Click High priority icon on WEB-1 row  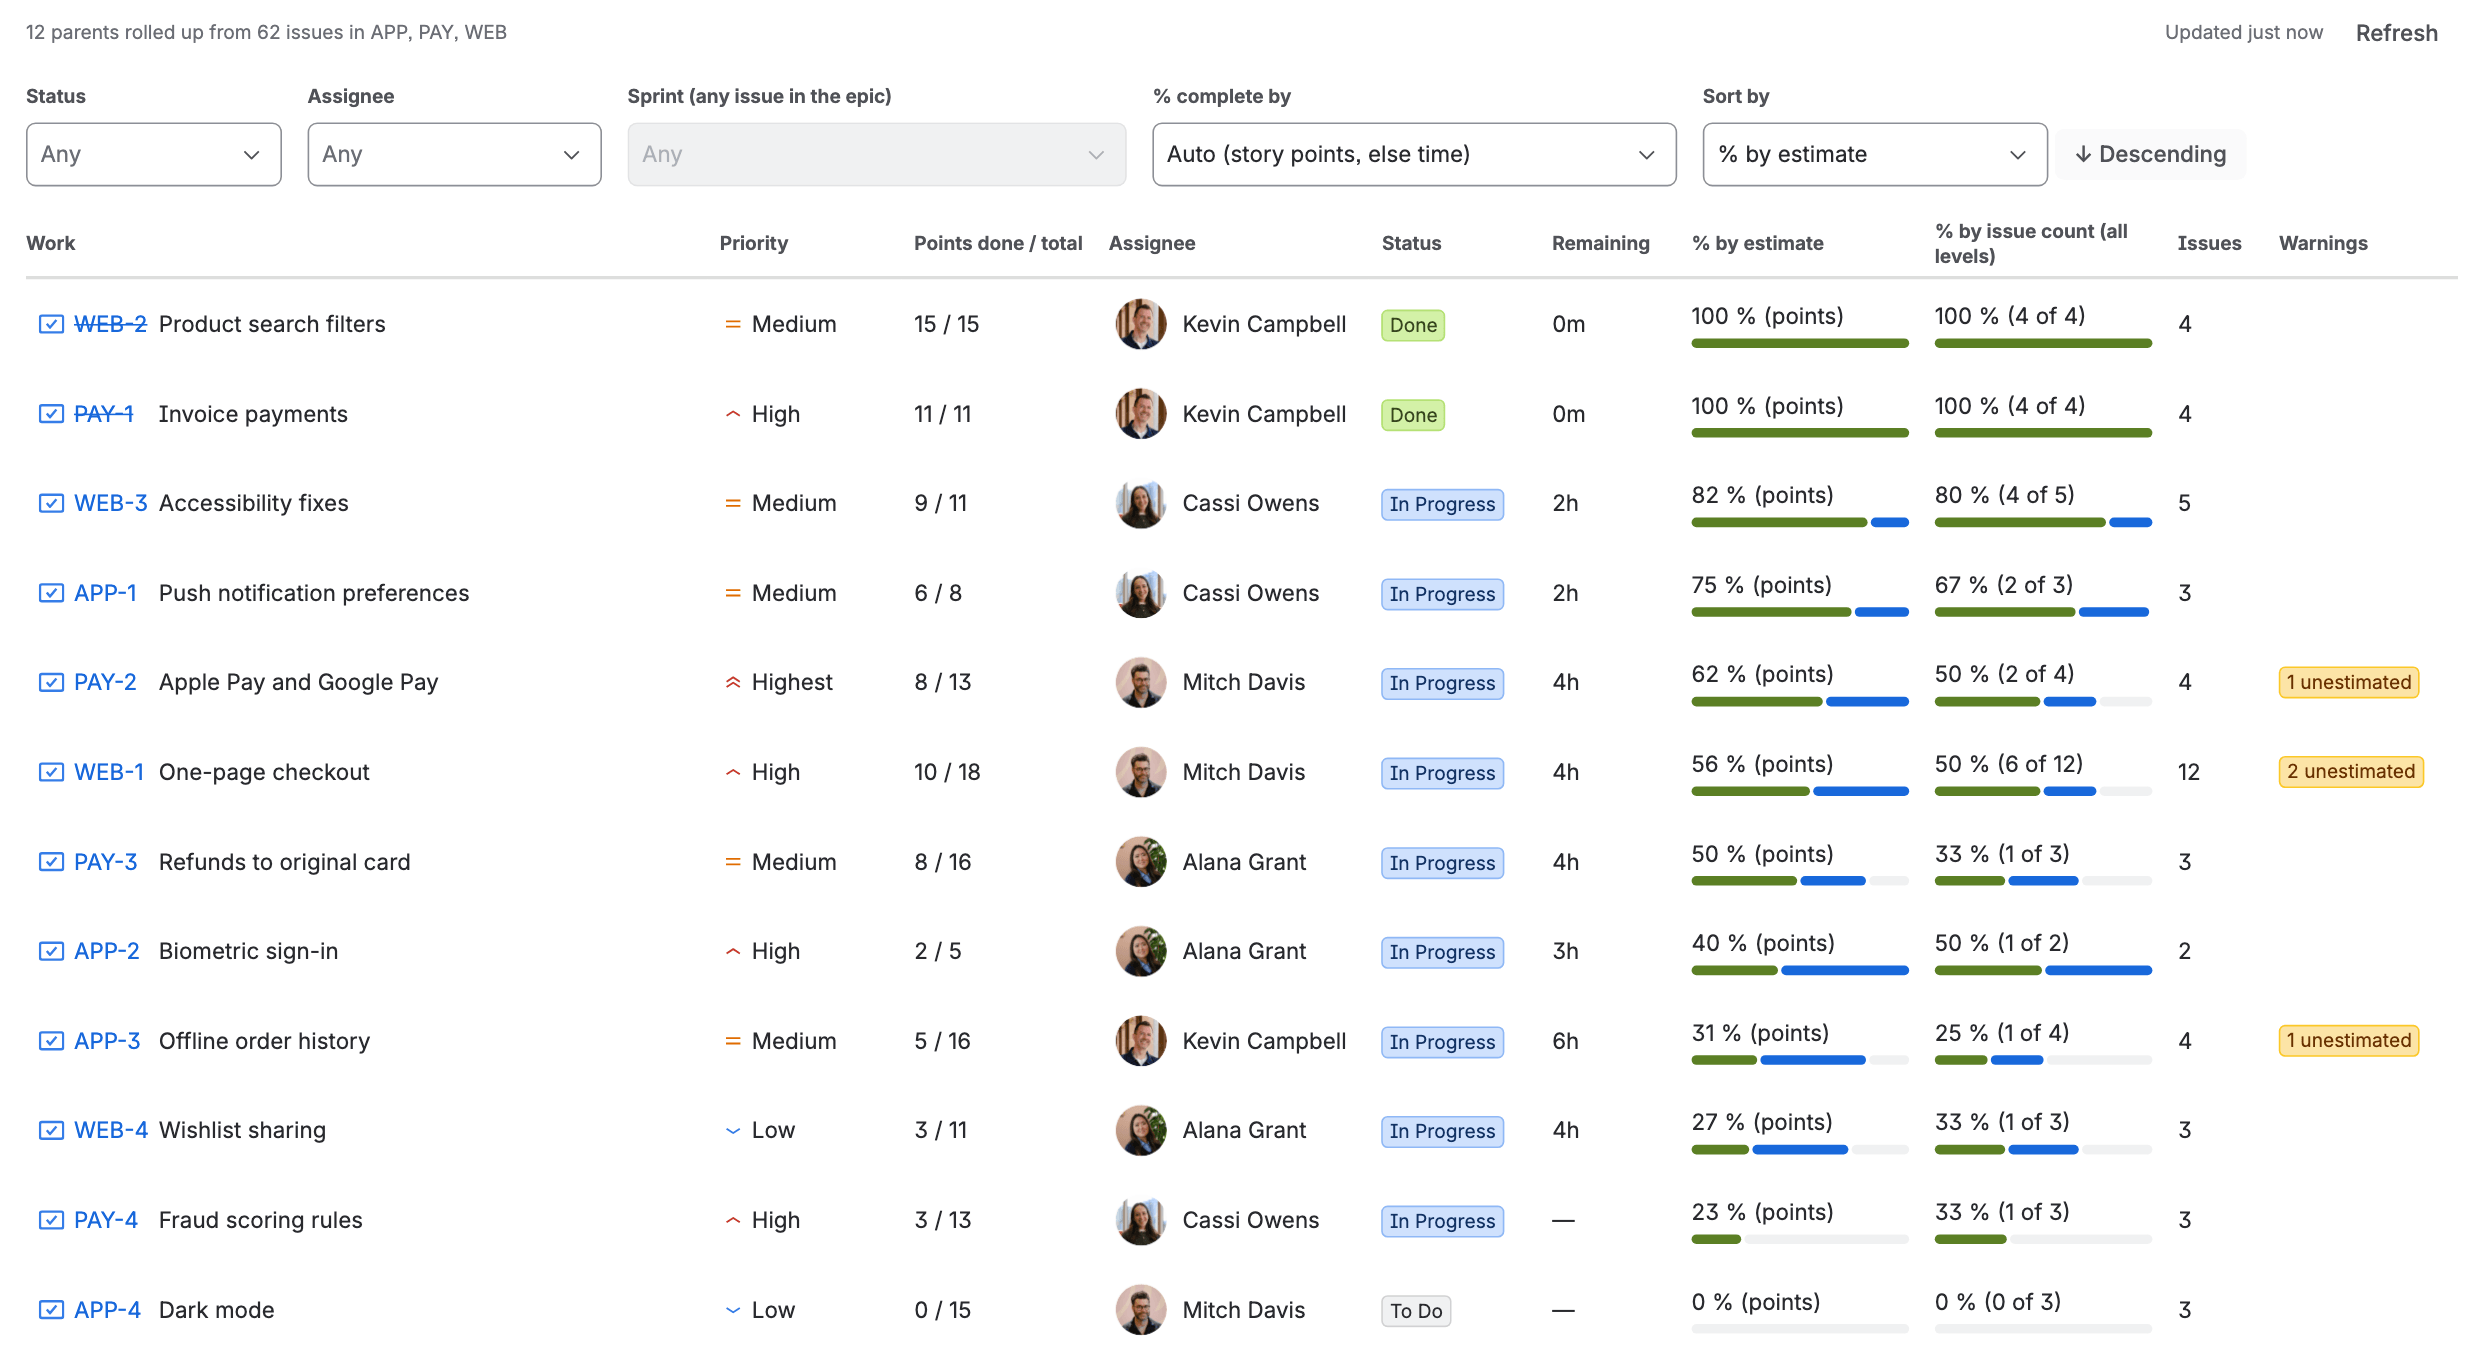click(x=733, y=772)
